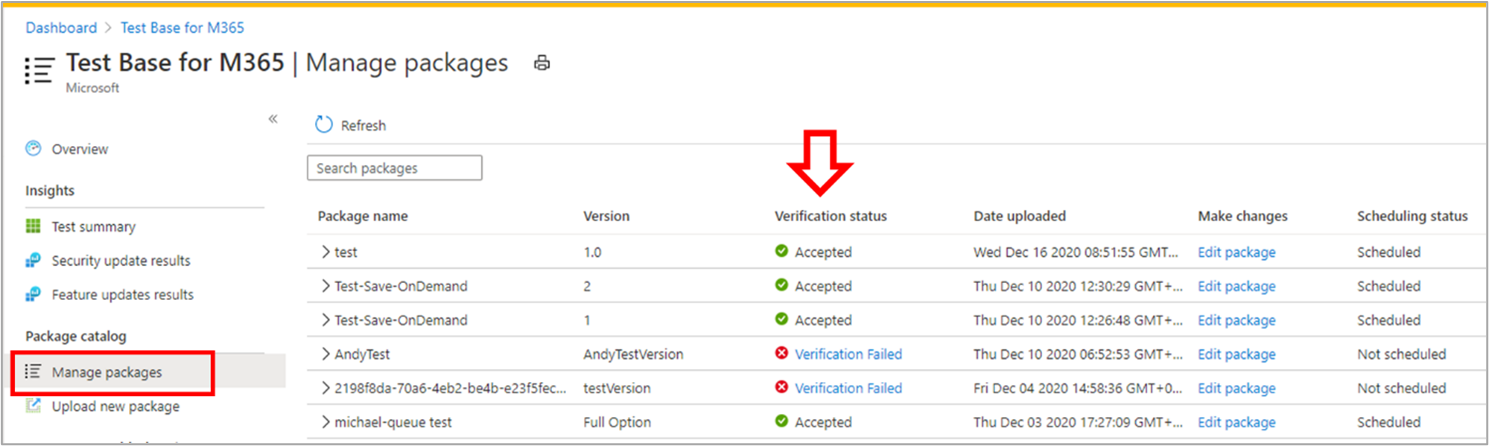Click Edit package for test version 1.0
This screenshot has height=446, width=1489.
click(x=1237, y=252)
